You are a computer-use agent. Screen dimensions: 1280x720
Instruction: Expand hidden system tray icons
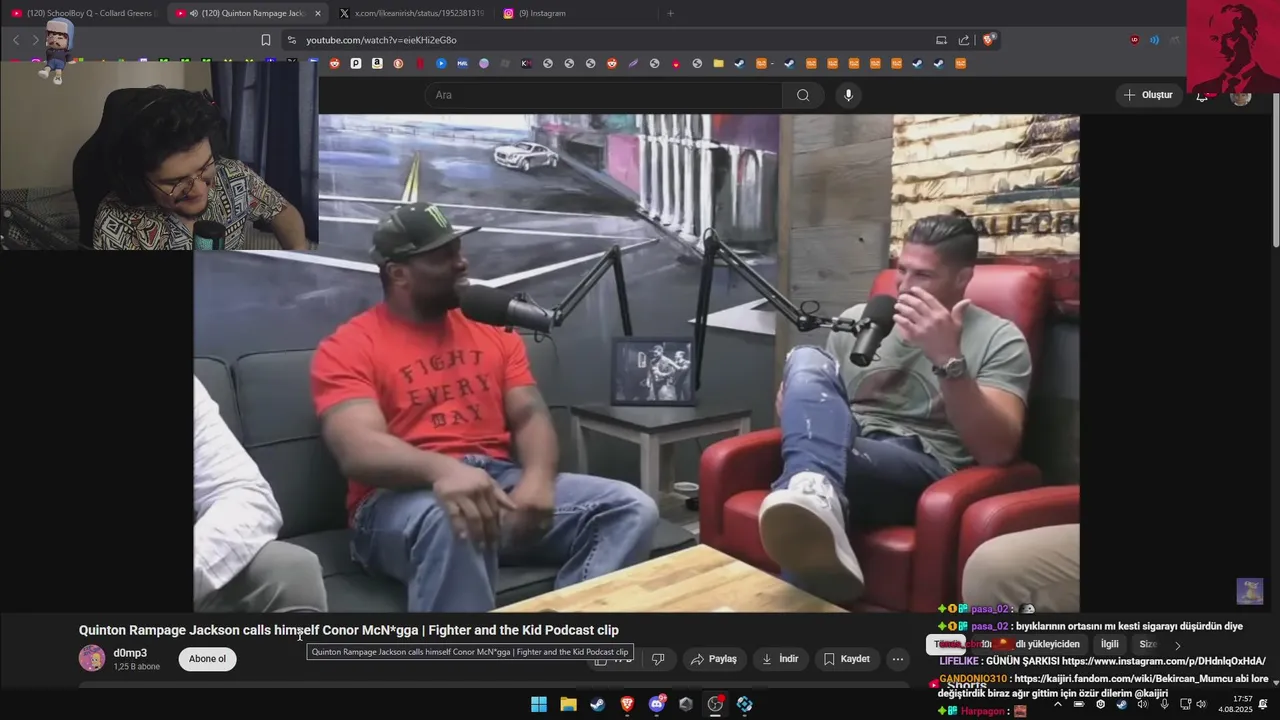1057,704
